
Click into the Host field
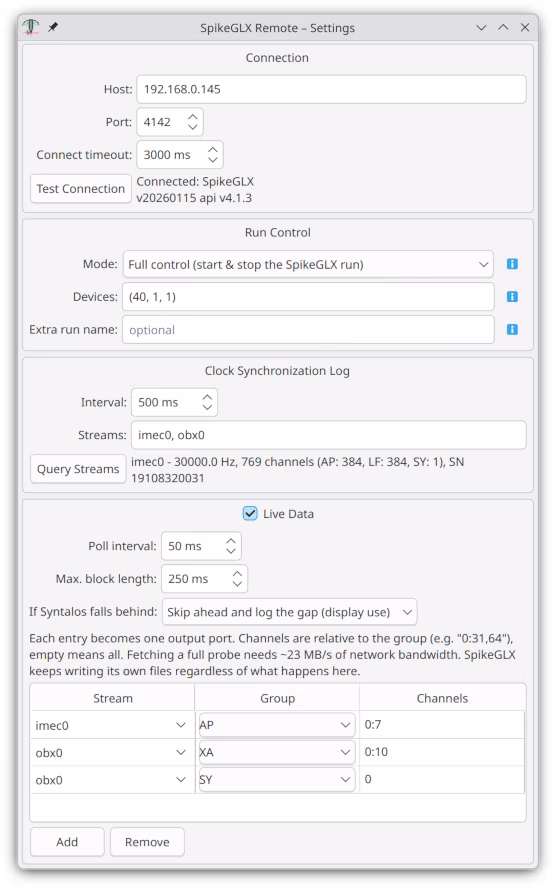(331, 89)
